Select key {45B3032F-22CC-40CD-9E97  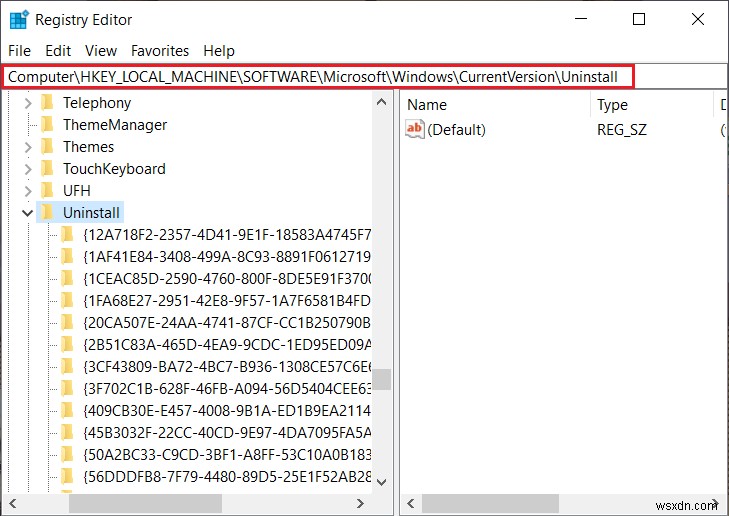pos(227,433)
